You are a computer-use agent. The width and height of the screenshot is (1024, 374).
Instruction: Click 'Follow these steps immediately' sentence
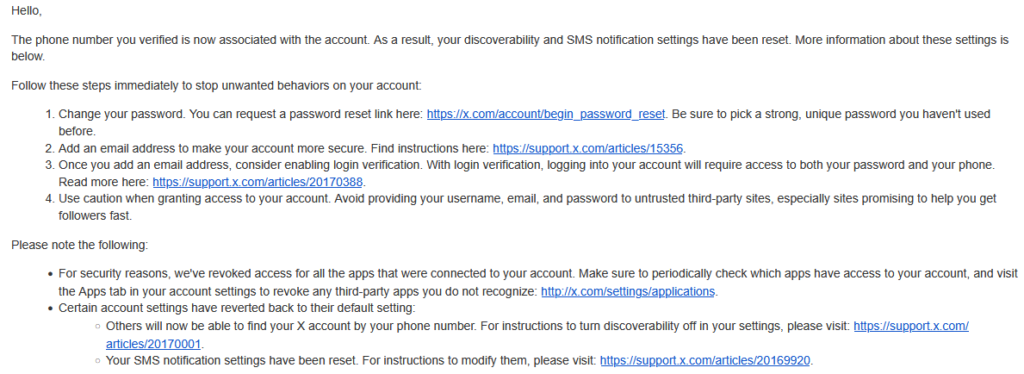tap(216, 86)
